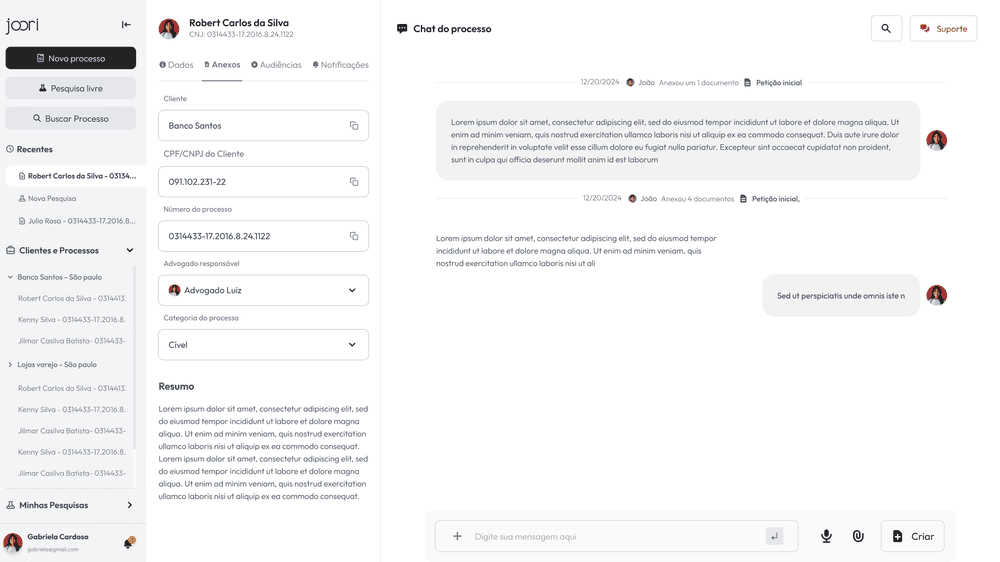Expand the Minhas Pesquisas section
This screenshot has width=1000, height=562.
tap(129, 505)
